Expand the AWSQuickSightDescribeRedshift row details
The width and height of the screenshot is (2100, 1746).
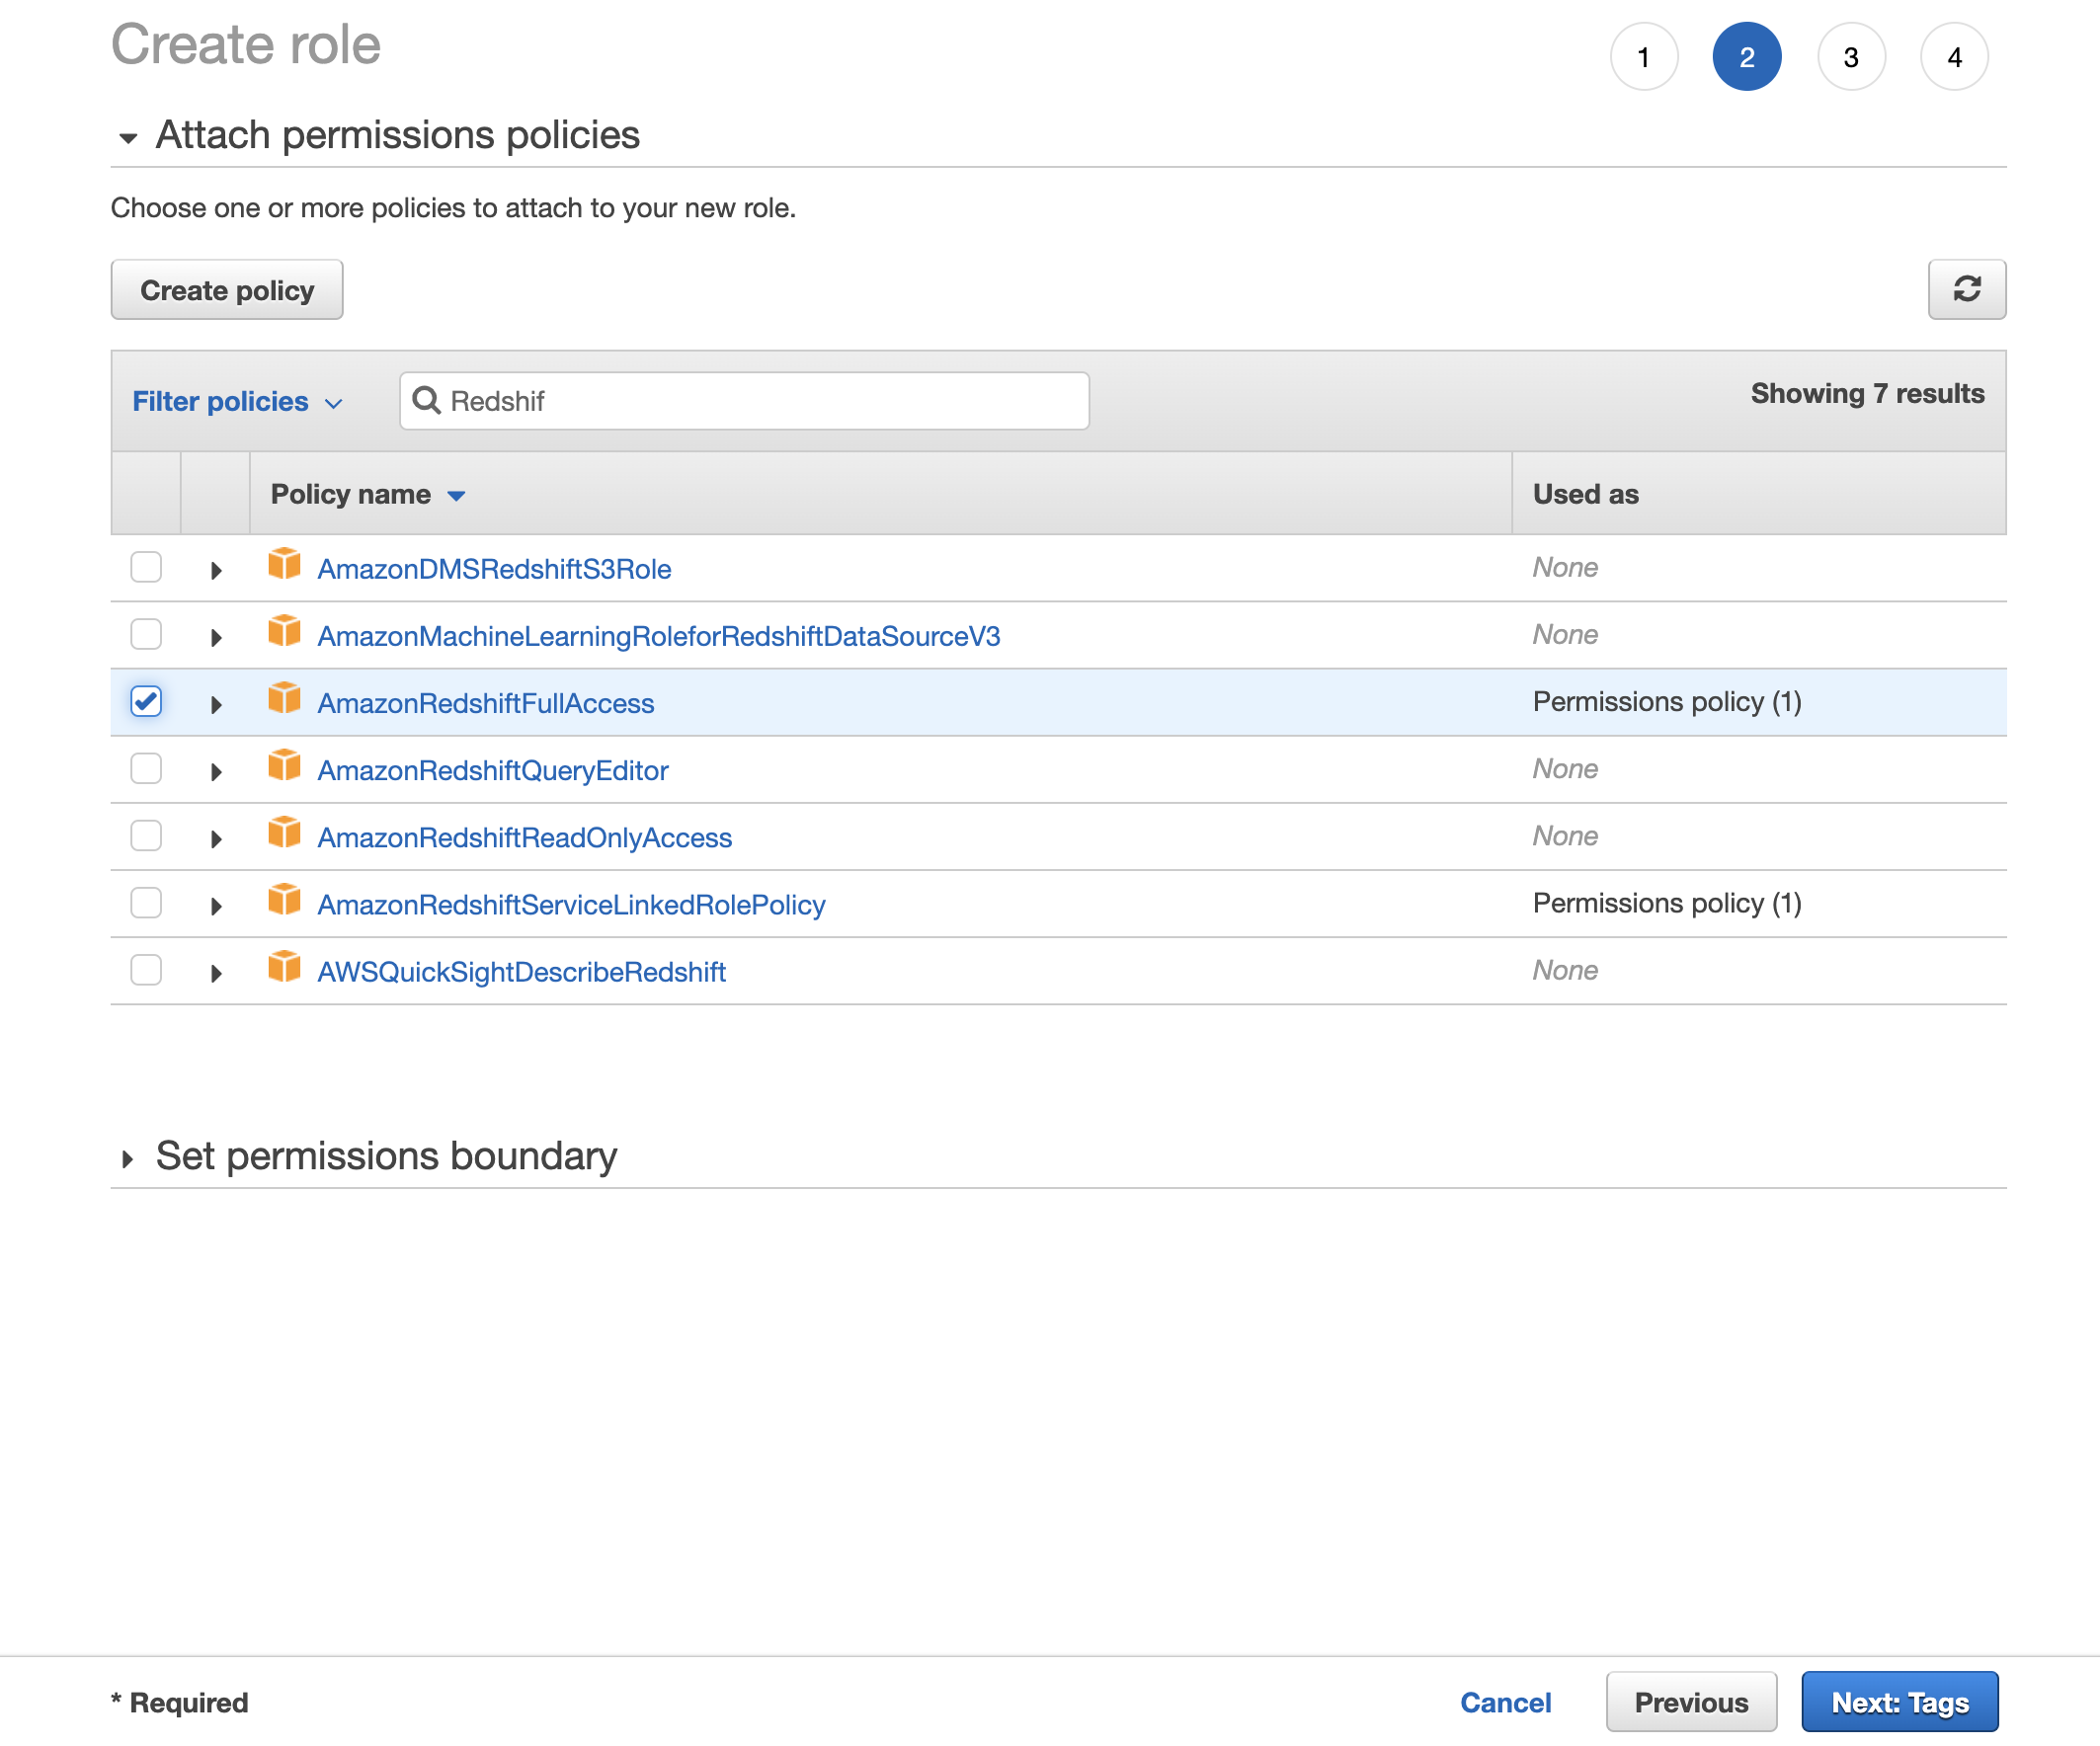click(215, 972)
